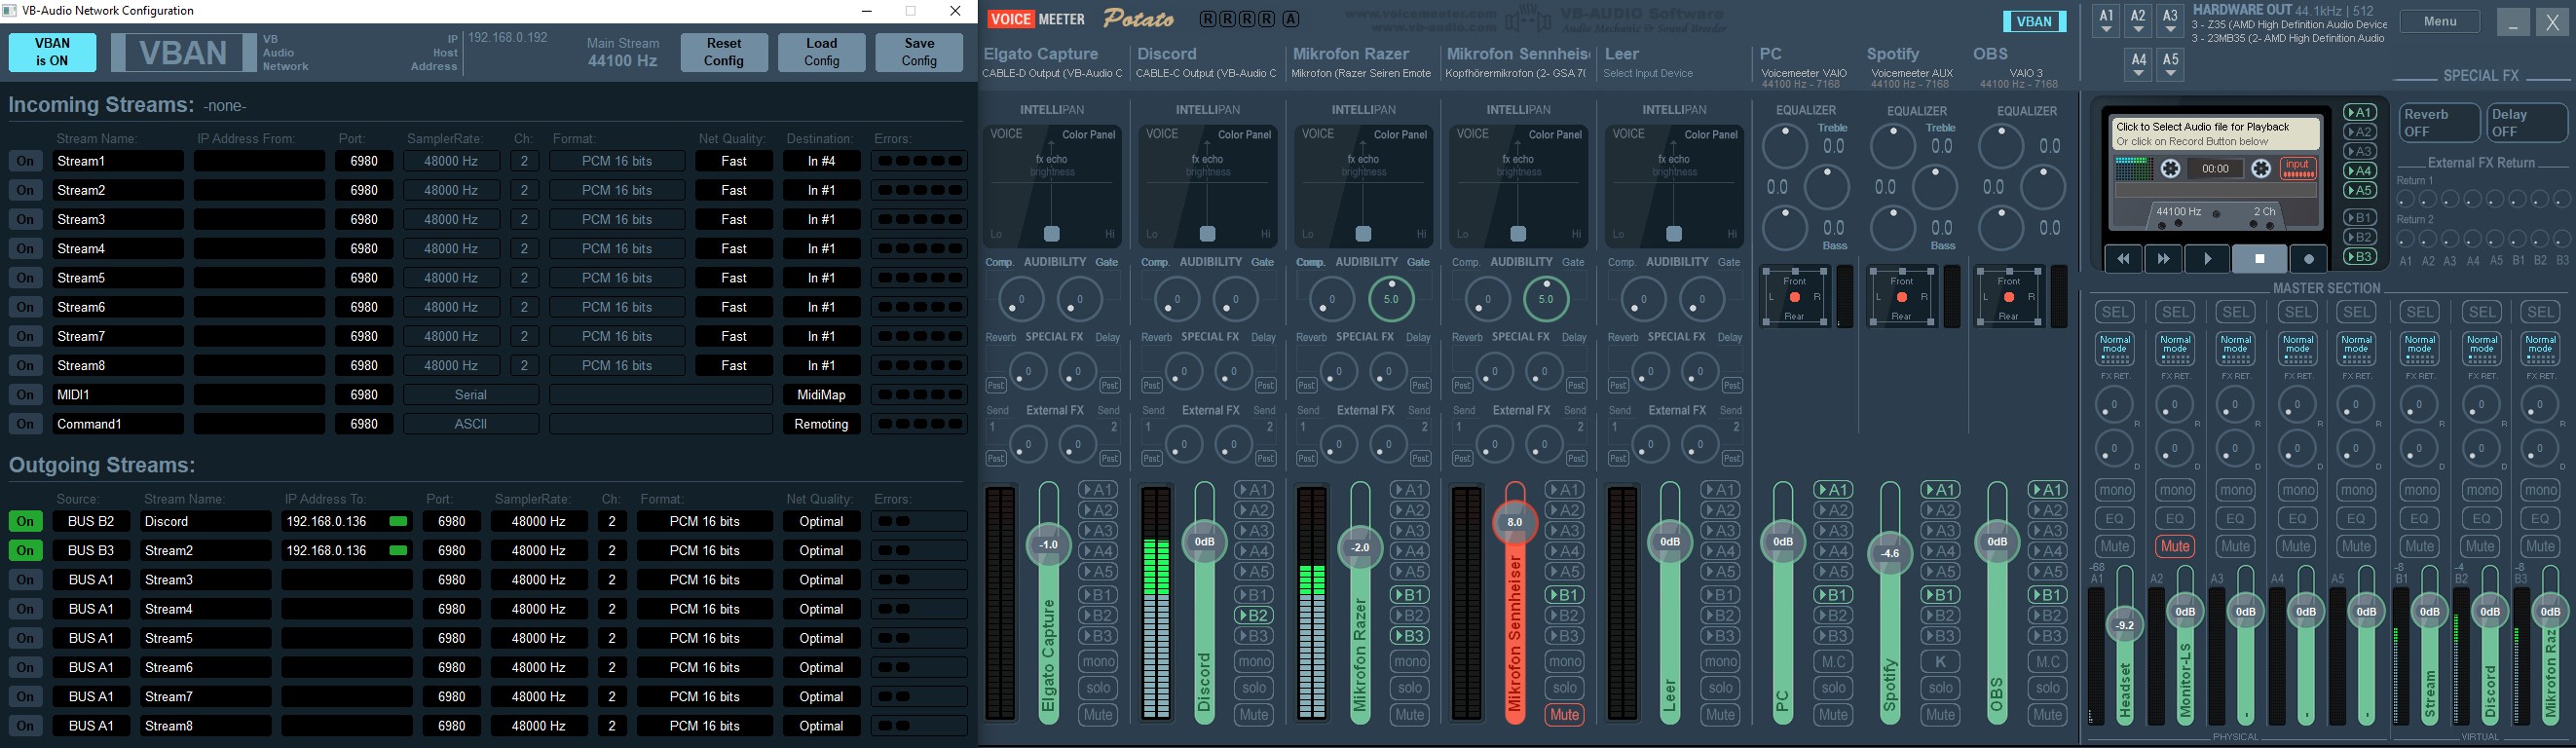Click the Front/Rear pan pad on Spotify strip
Viewport: 2576px width, 748px height.
(x=1902, y=297)
